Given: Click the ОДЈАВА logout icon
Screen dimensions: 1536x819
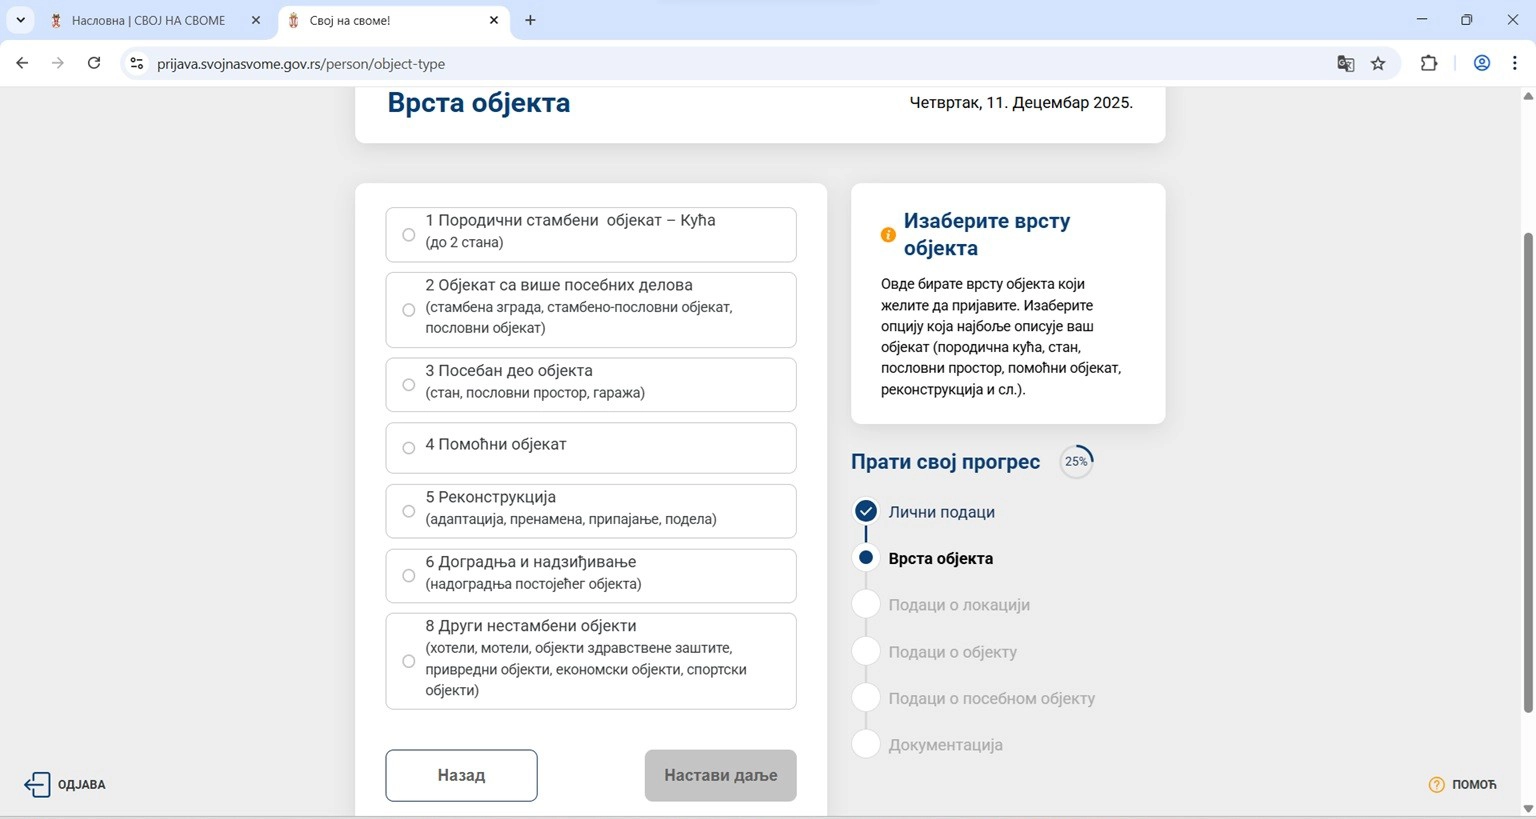Looking at the screenshot, I should (37, 785).
